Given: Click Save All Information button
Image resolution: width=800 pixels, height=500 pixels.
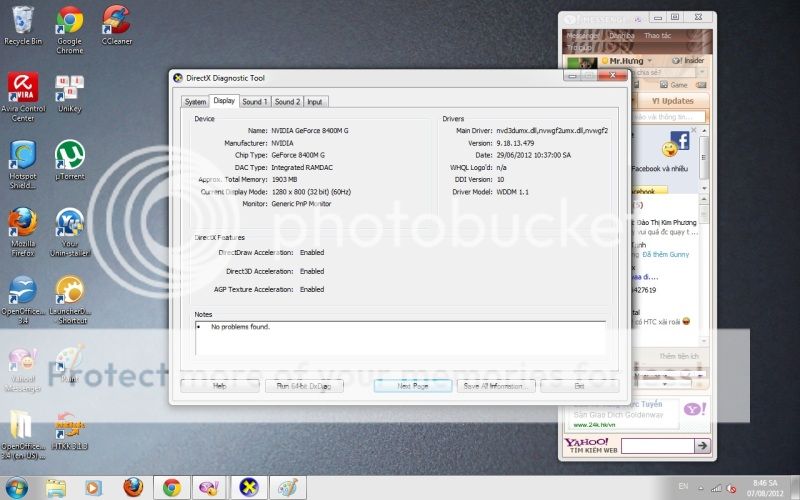Looking at the screenshot, I should click(496, 386).
